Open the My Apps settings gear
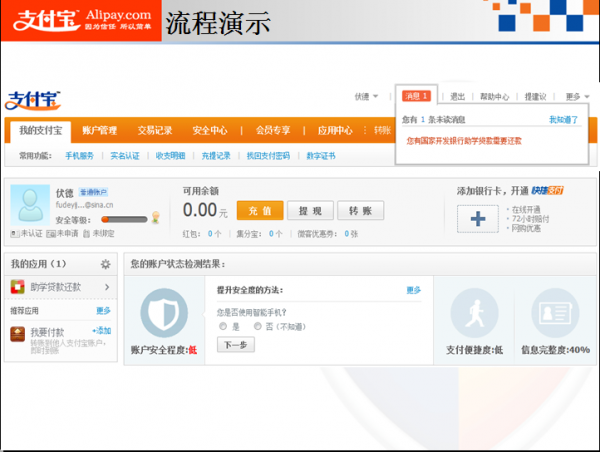This screenshot has width=600, height=452. click(105, 264)
